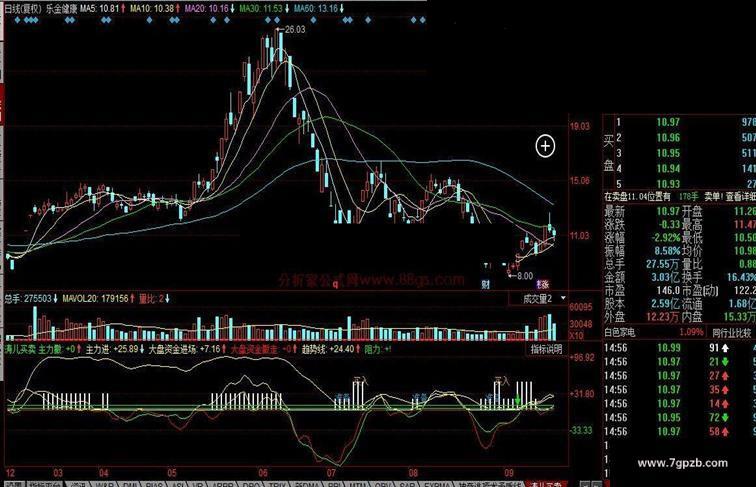Click the 10.99 trade row at 14:56
Image resolution: width=756 pixels, height=487 pixels.
(x=679, y=348)
